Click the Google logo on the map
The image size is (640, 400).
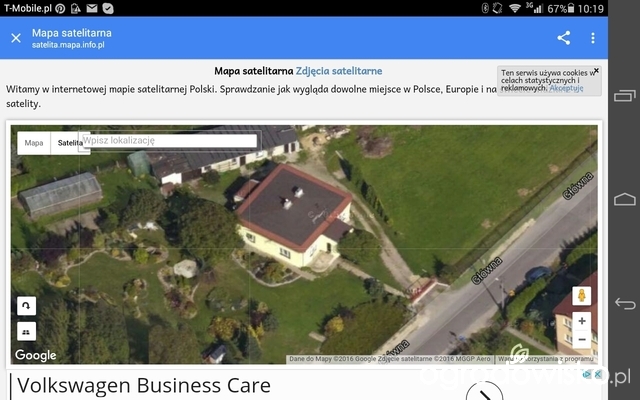36,355
